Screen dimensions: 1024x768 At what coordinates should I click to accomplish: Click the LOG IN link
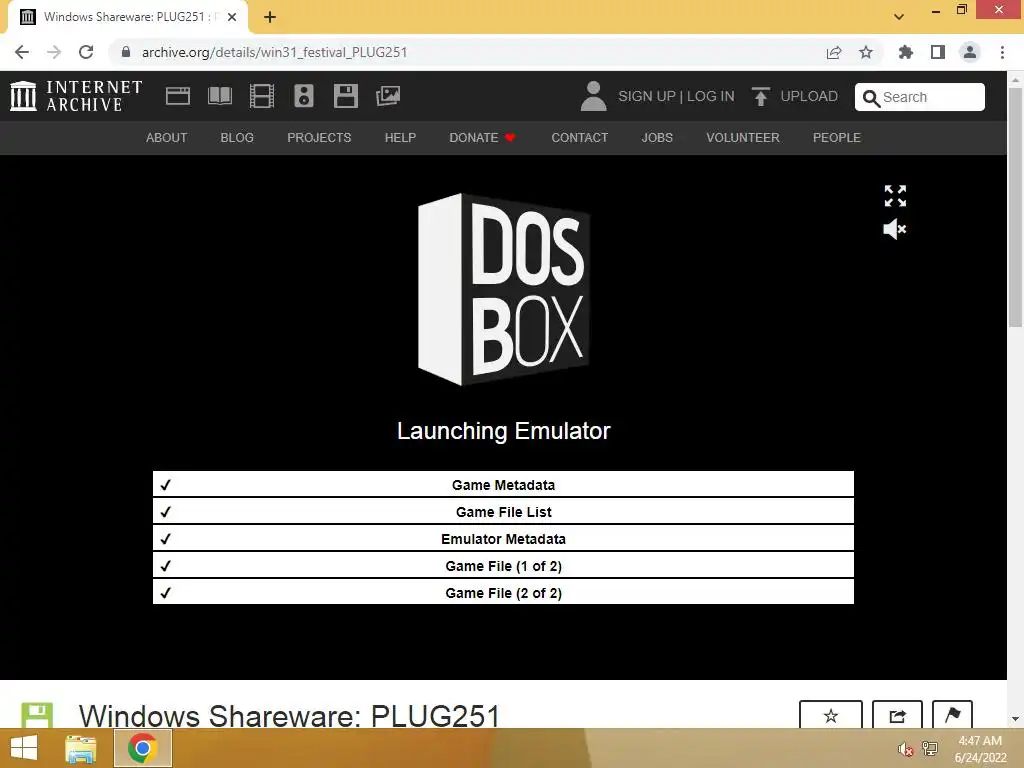click(711, 96)
